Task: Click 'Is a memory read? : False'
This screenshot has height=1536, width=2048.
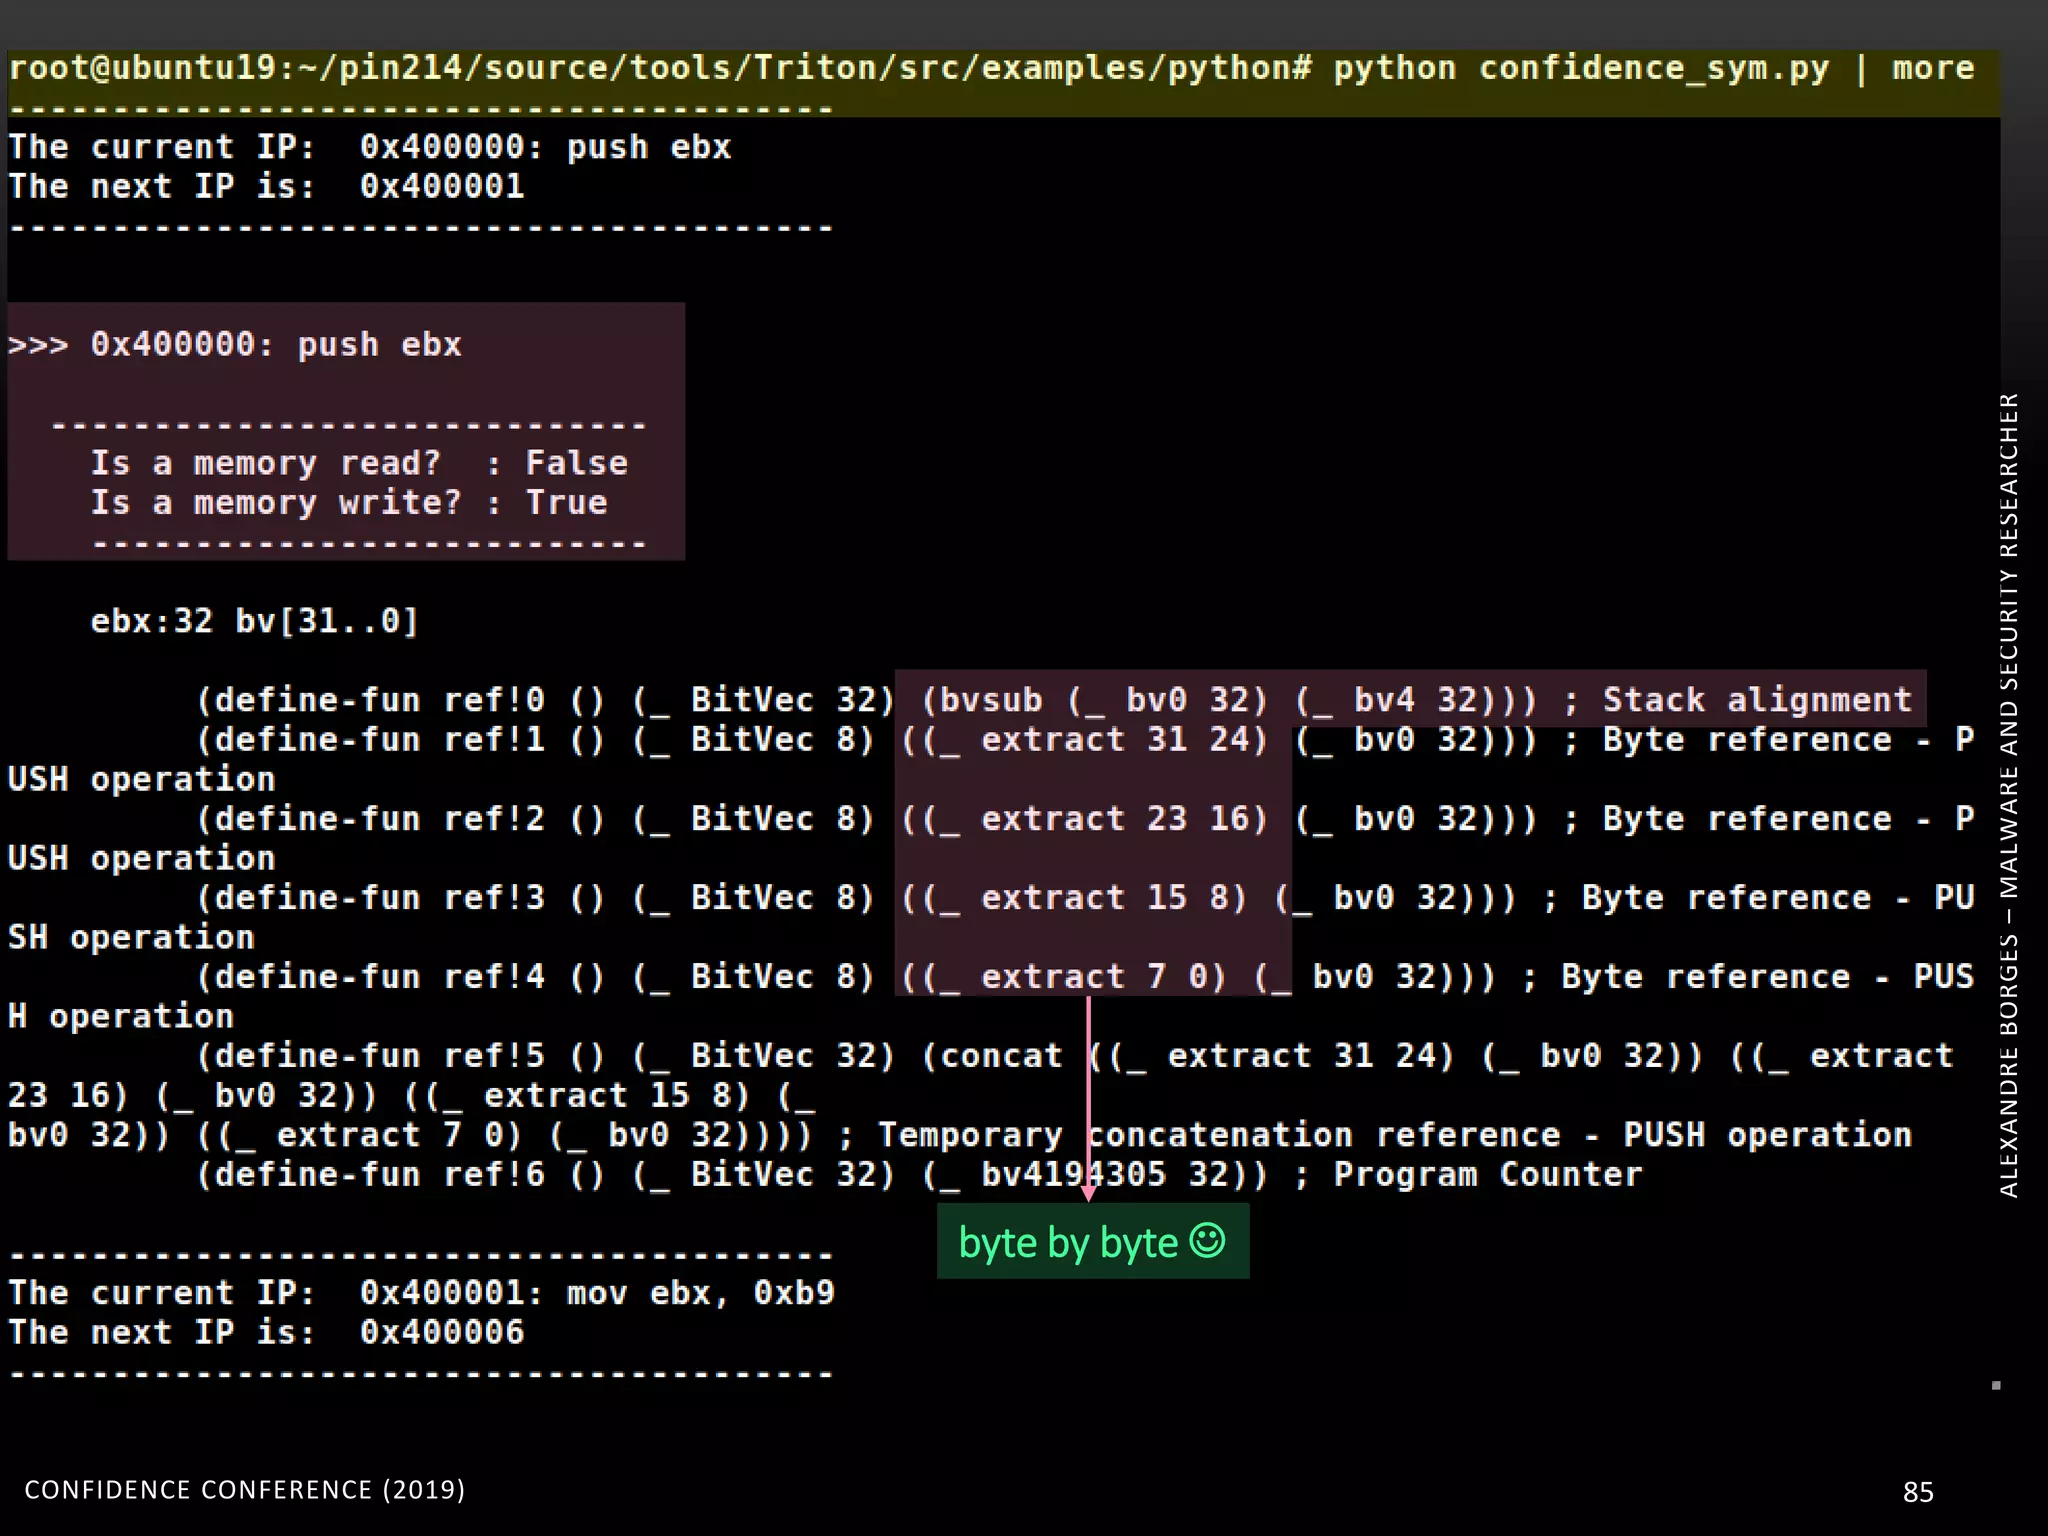Action: point(359,463)
